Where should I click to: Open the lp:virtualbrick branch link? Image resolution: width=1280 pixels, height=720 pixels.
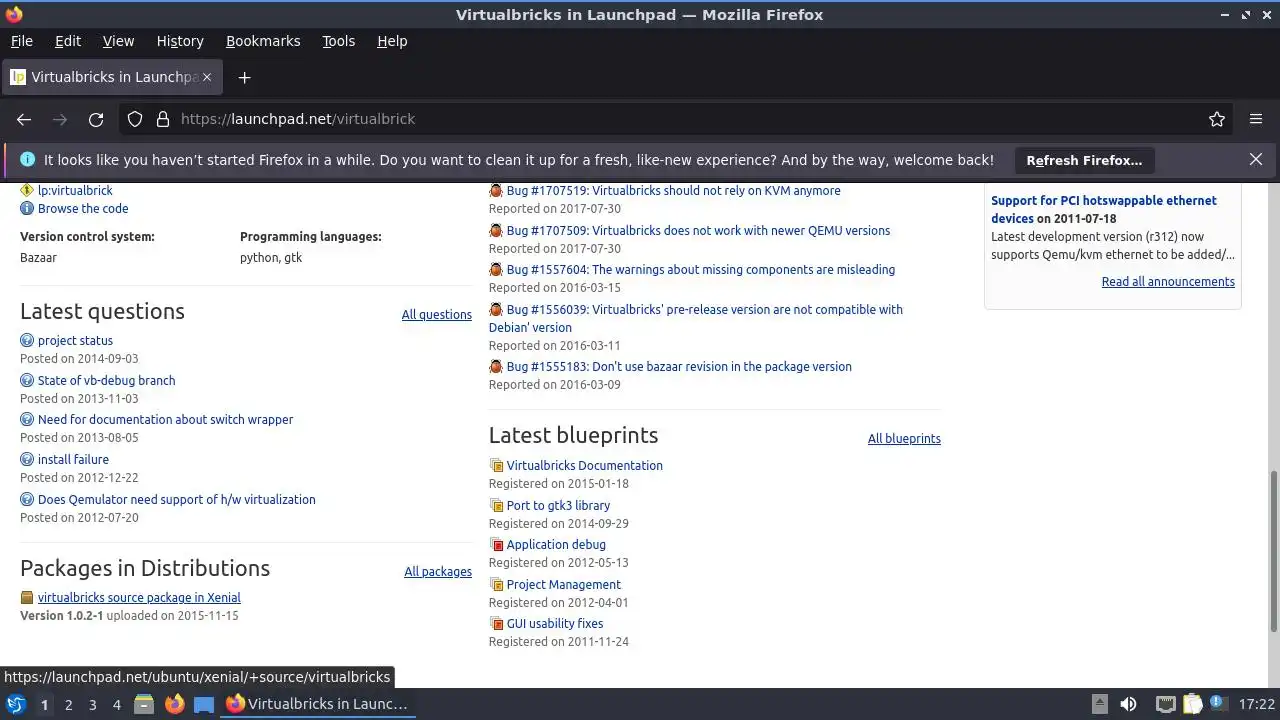point(75,191)
